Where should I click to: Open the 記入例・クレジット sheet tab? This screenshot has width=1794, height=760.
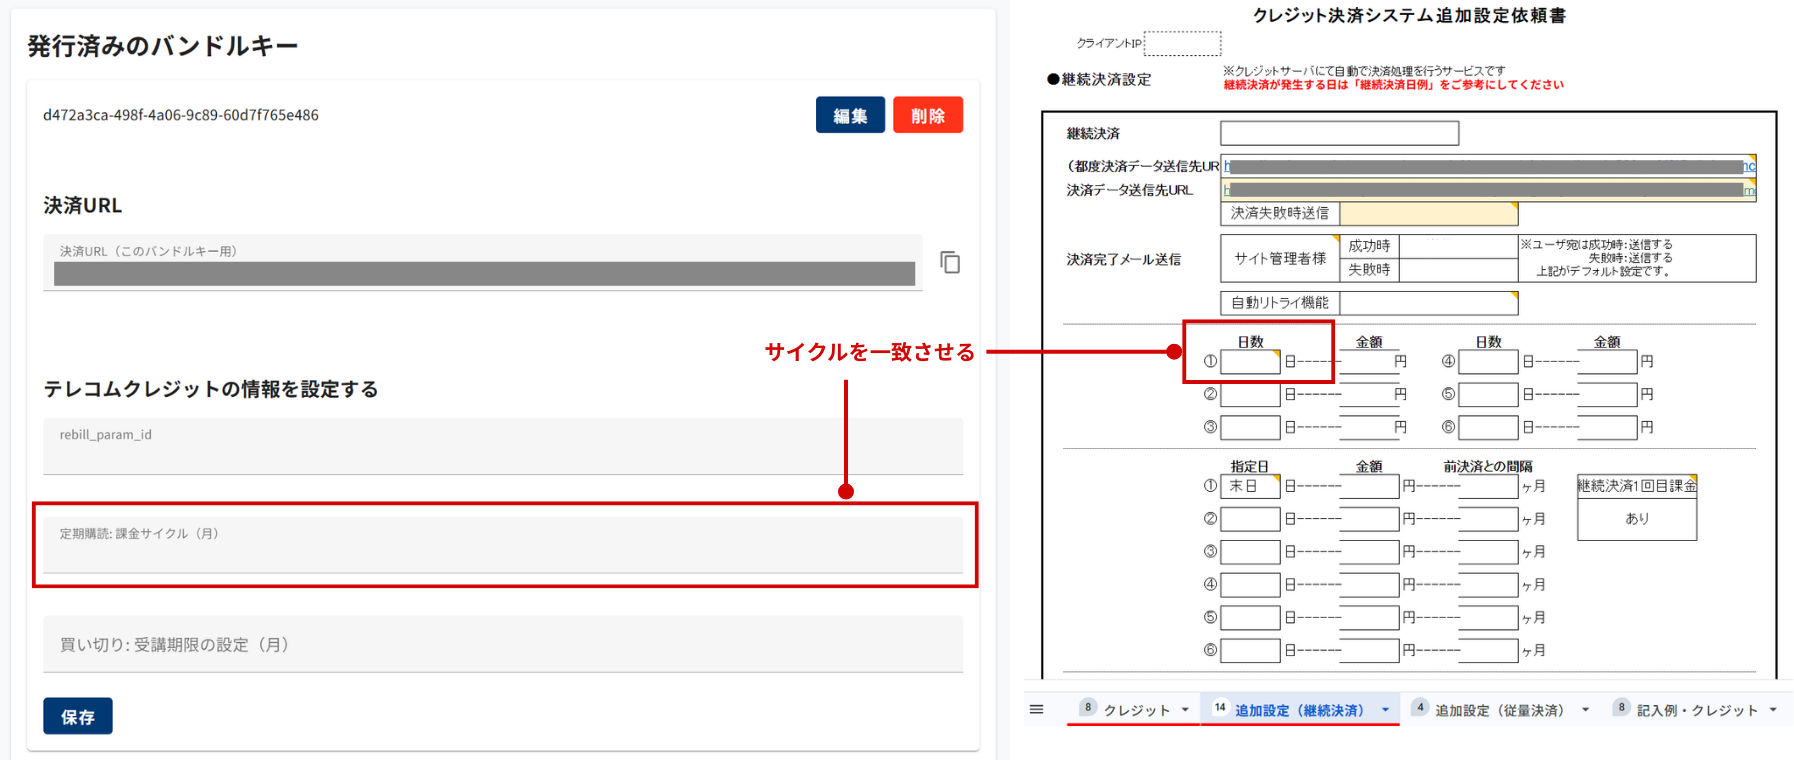1696,710
